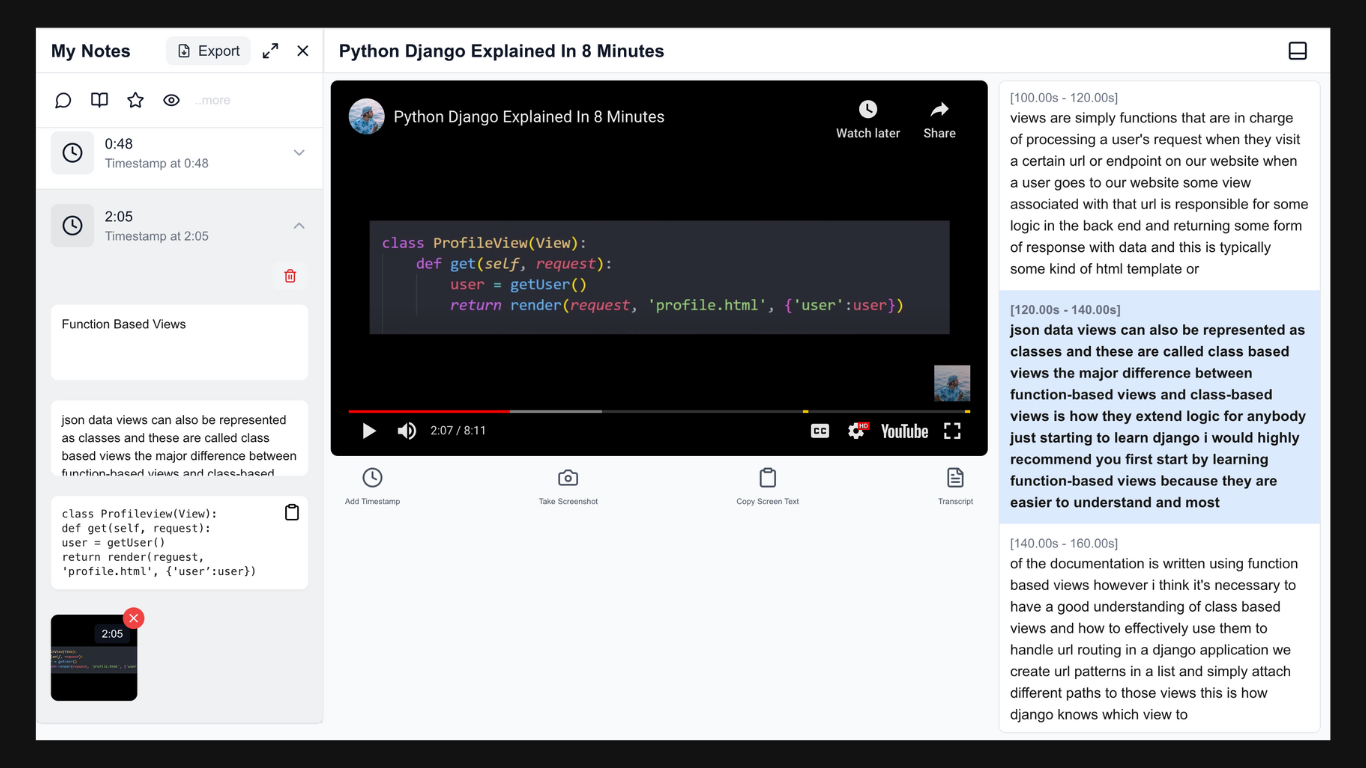Jump to transcript segment [100.00s - 120.00s]
This screenshot has width=1366, height=768.
(x=1159, y=184)
